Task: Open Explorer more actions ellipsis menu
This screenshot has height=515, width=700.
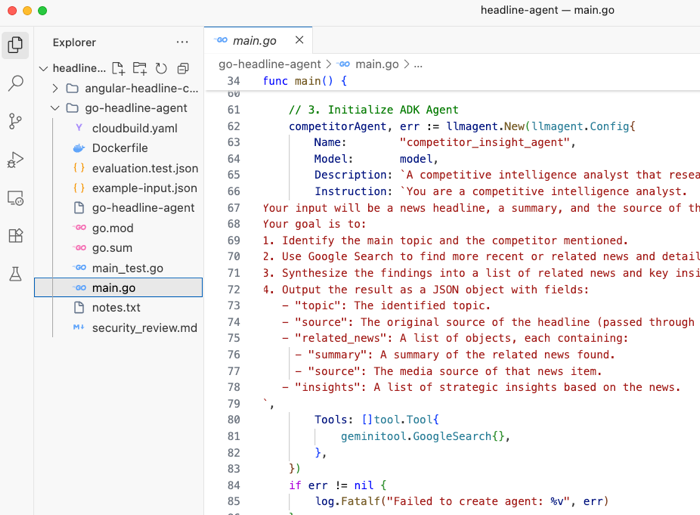Action: pos(182,43)
